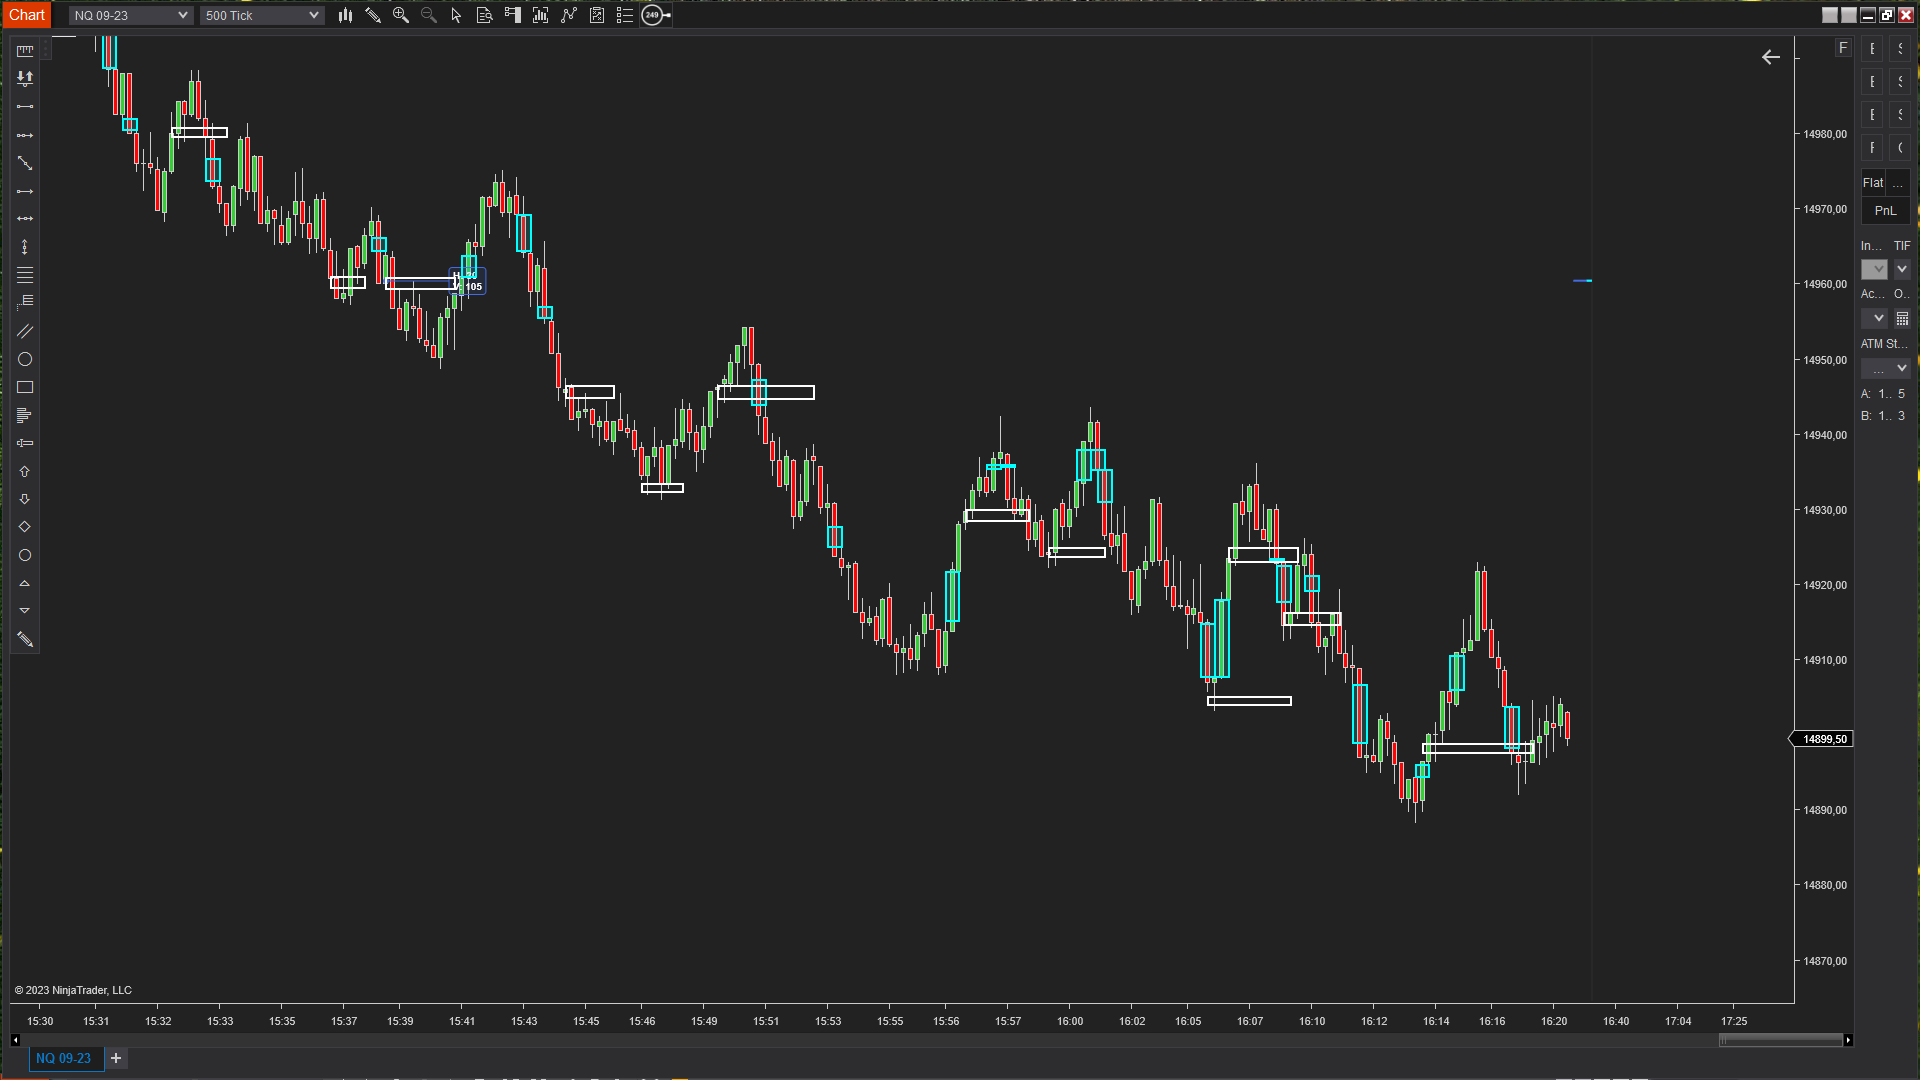
Task: Open the Data Series icon
Action: (541, 15)
